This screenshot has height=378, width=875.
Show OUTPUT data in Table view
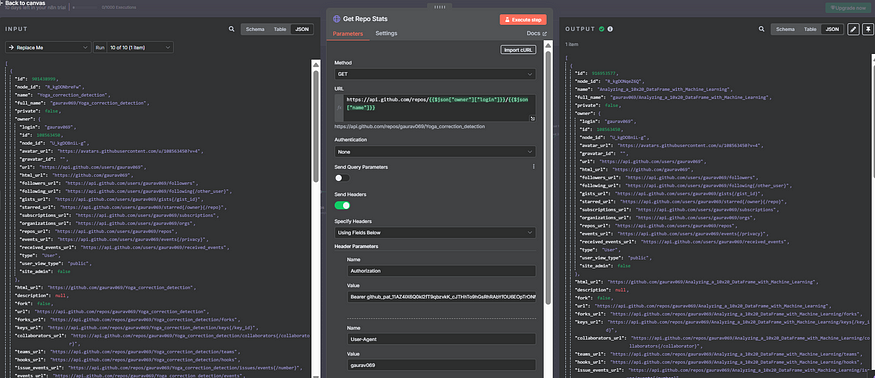tap(810, 29)
